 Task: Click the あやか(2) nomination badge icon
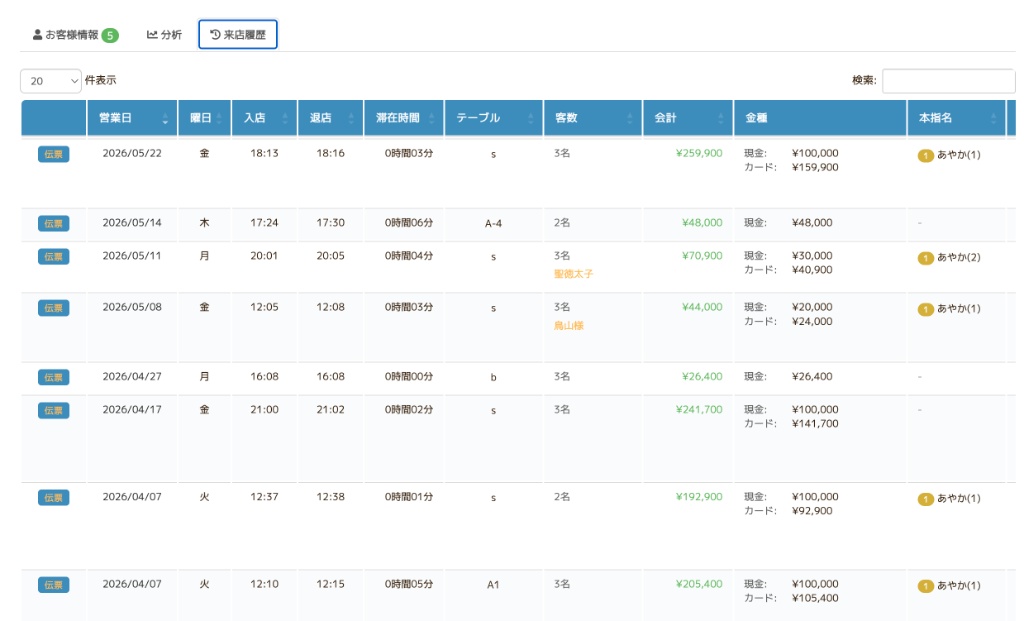pyautogui.click(x=925, y=258)
